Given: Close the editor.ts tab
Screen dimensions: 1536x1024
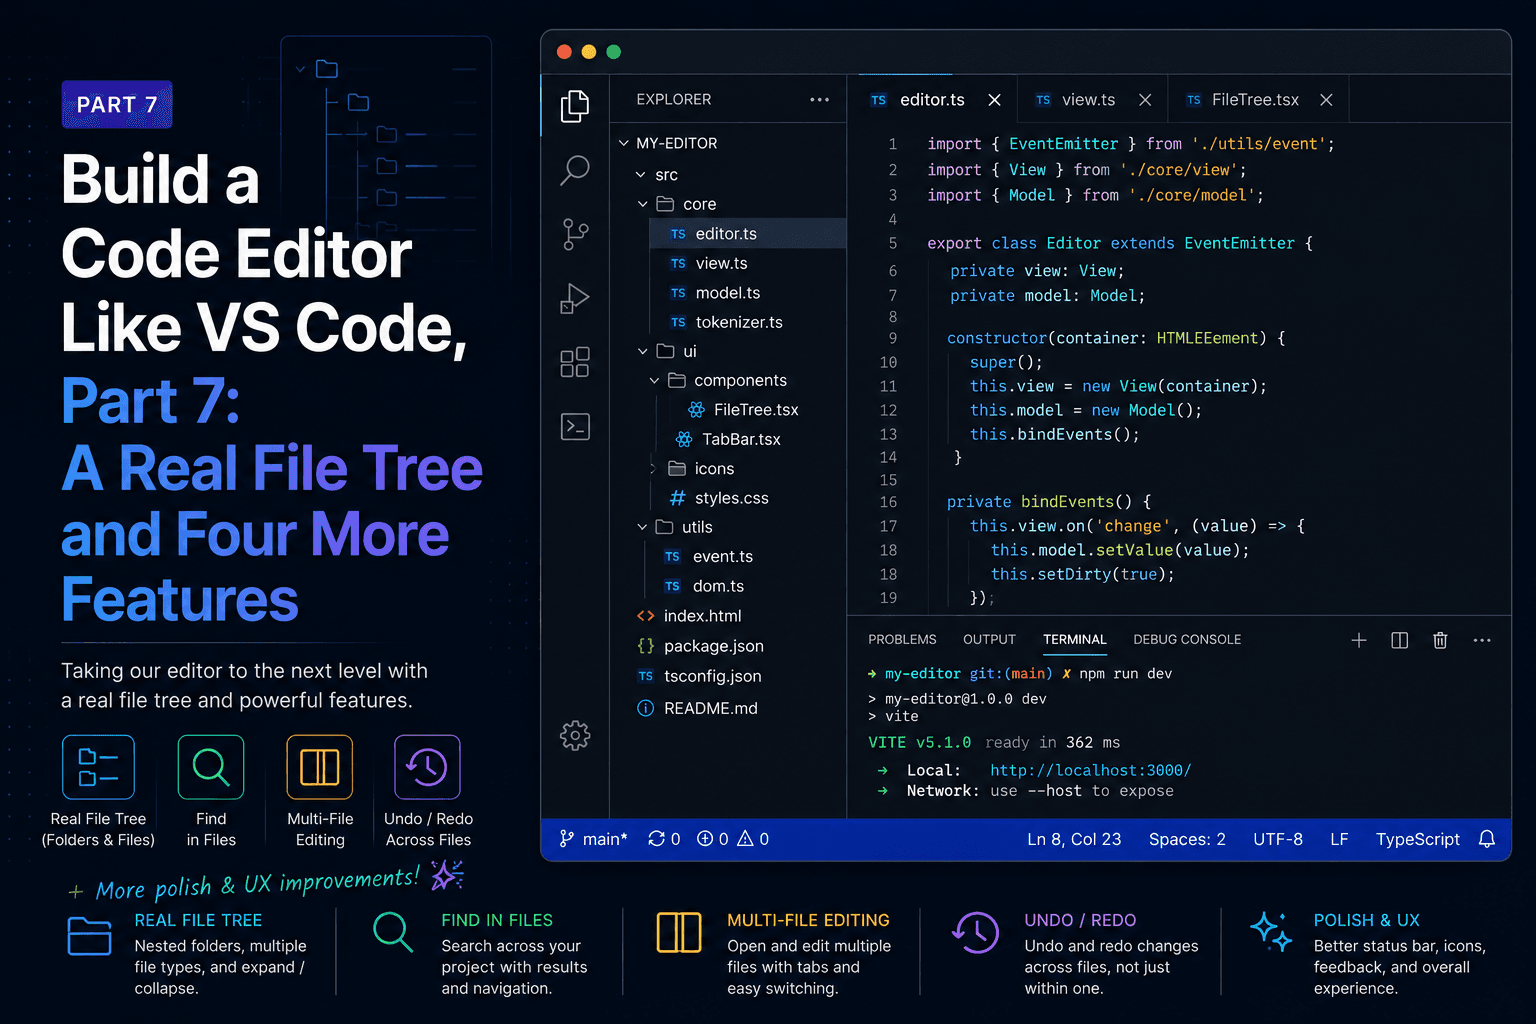Looking at the screenshot, I should [994, 100].
